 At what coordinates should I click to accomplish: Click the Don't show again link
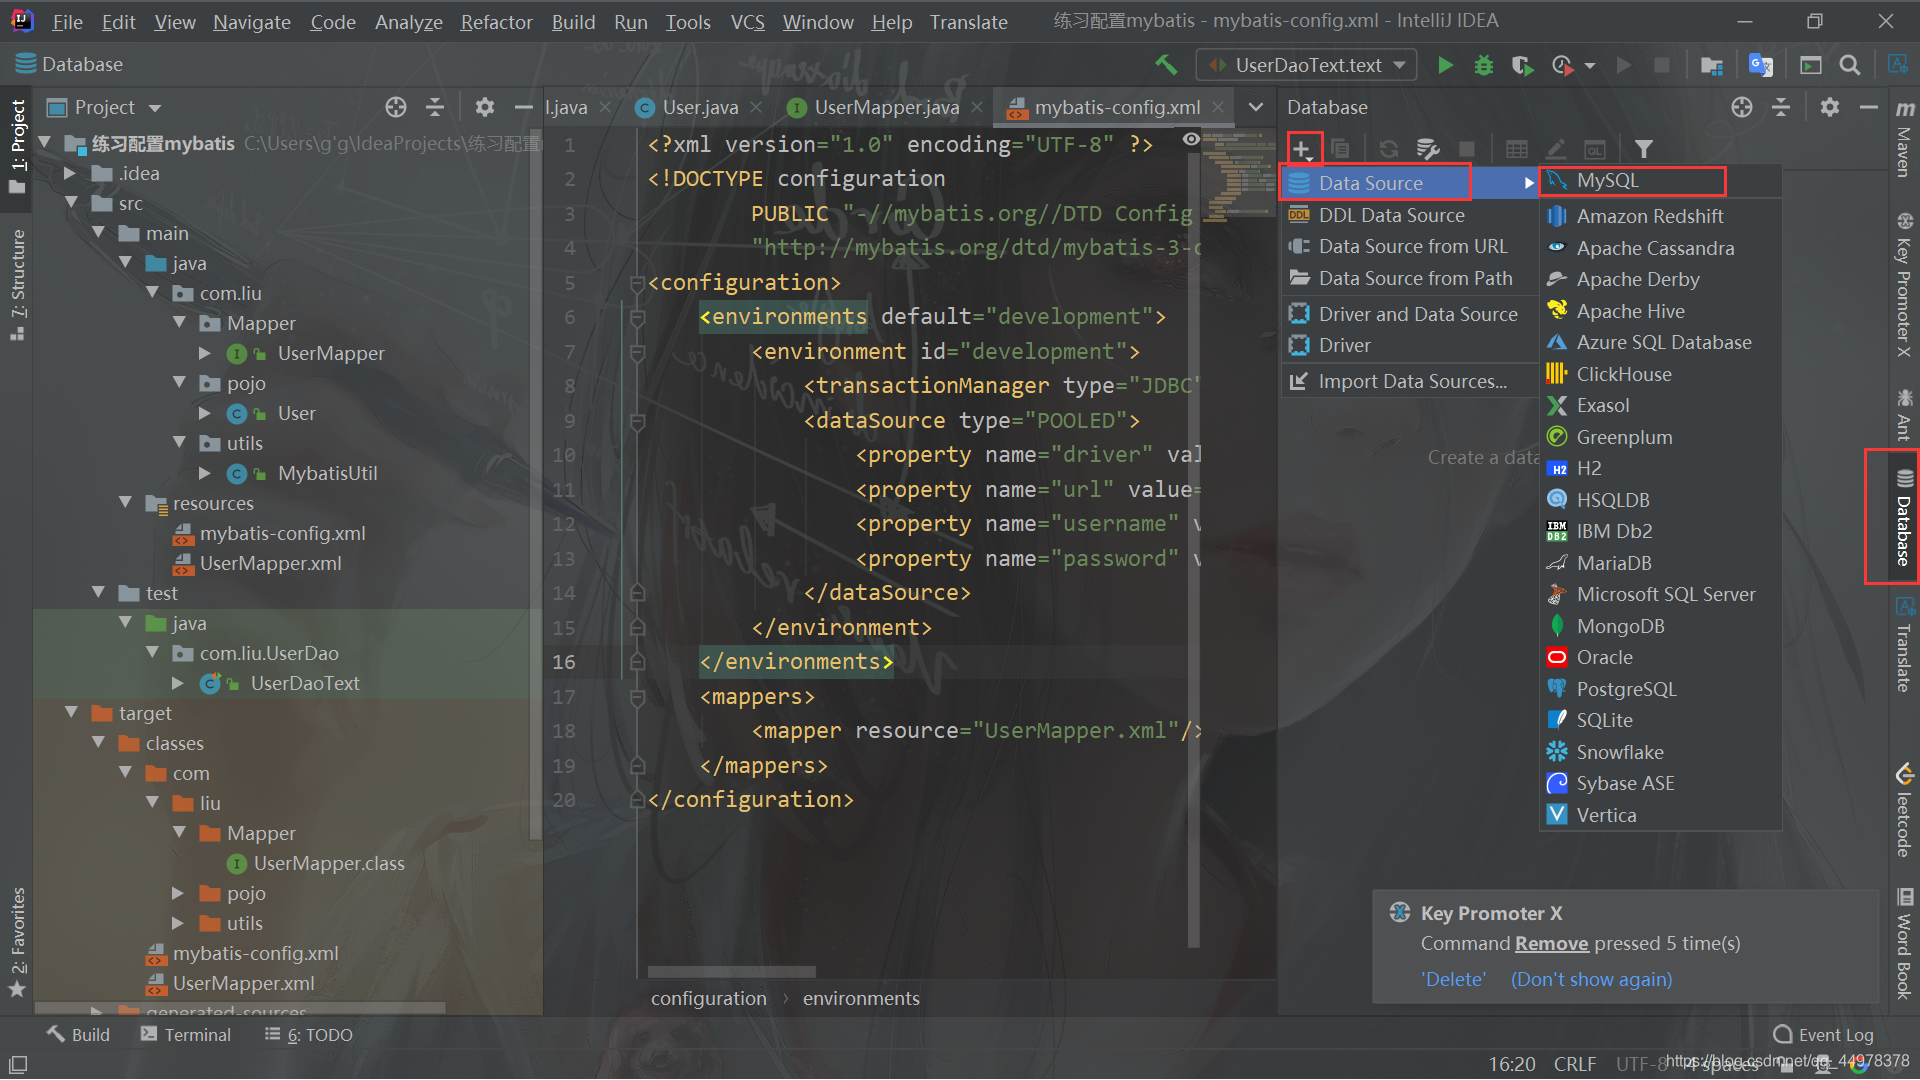click(1591, 979)
